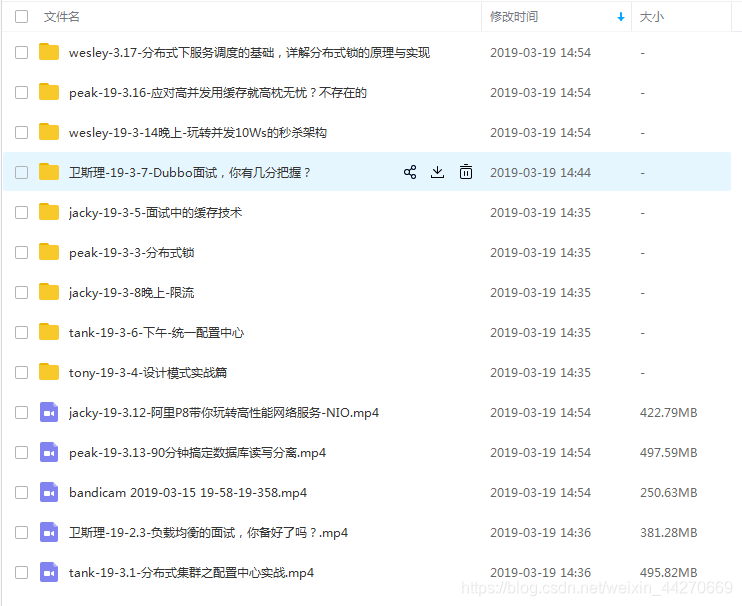Click size value 422.79MB
This screenshot has height=606, width=742.
coord(669,413)
